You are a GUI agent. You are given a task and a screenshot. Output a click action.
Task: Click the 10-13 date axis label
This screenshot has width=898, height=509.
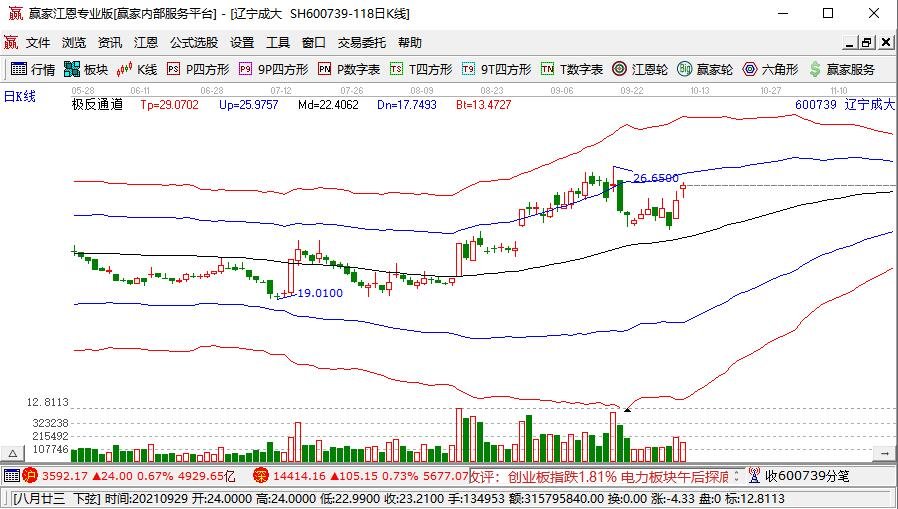[x=700, y=90]
